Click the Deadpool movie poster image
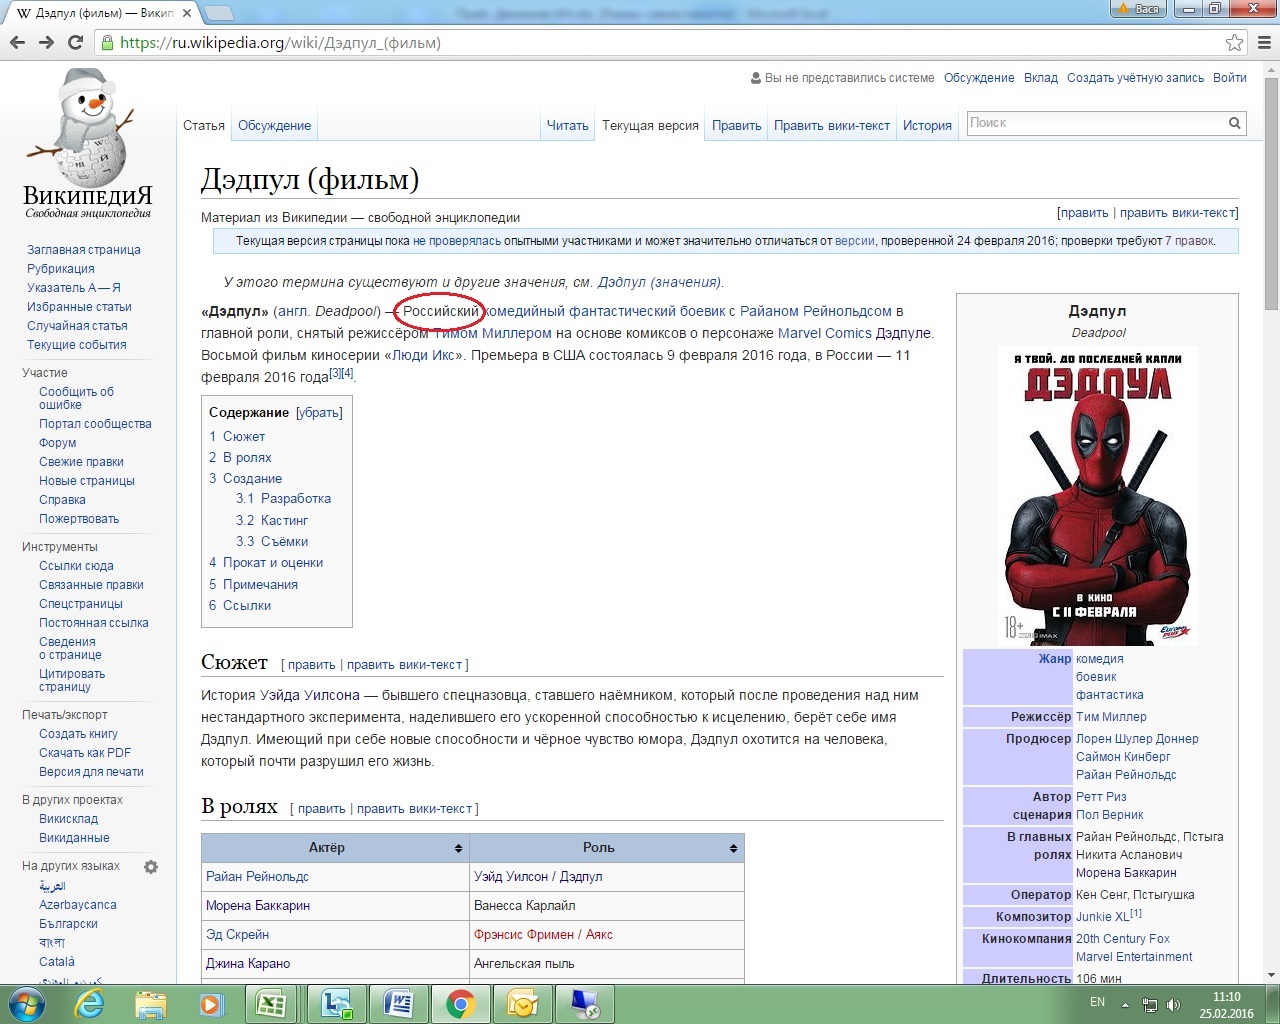The height and width of the screenshot is (1024, 1280). click(x=1097, y=495)
